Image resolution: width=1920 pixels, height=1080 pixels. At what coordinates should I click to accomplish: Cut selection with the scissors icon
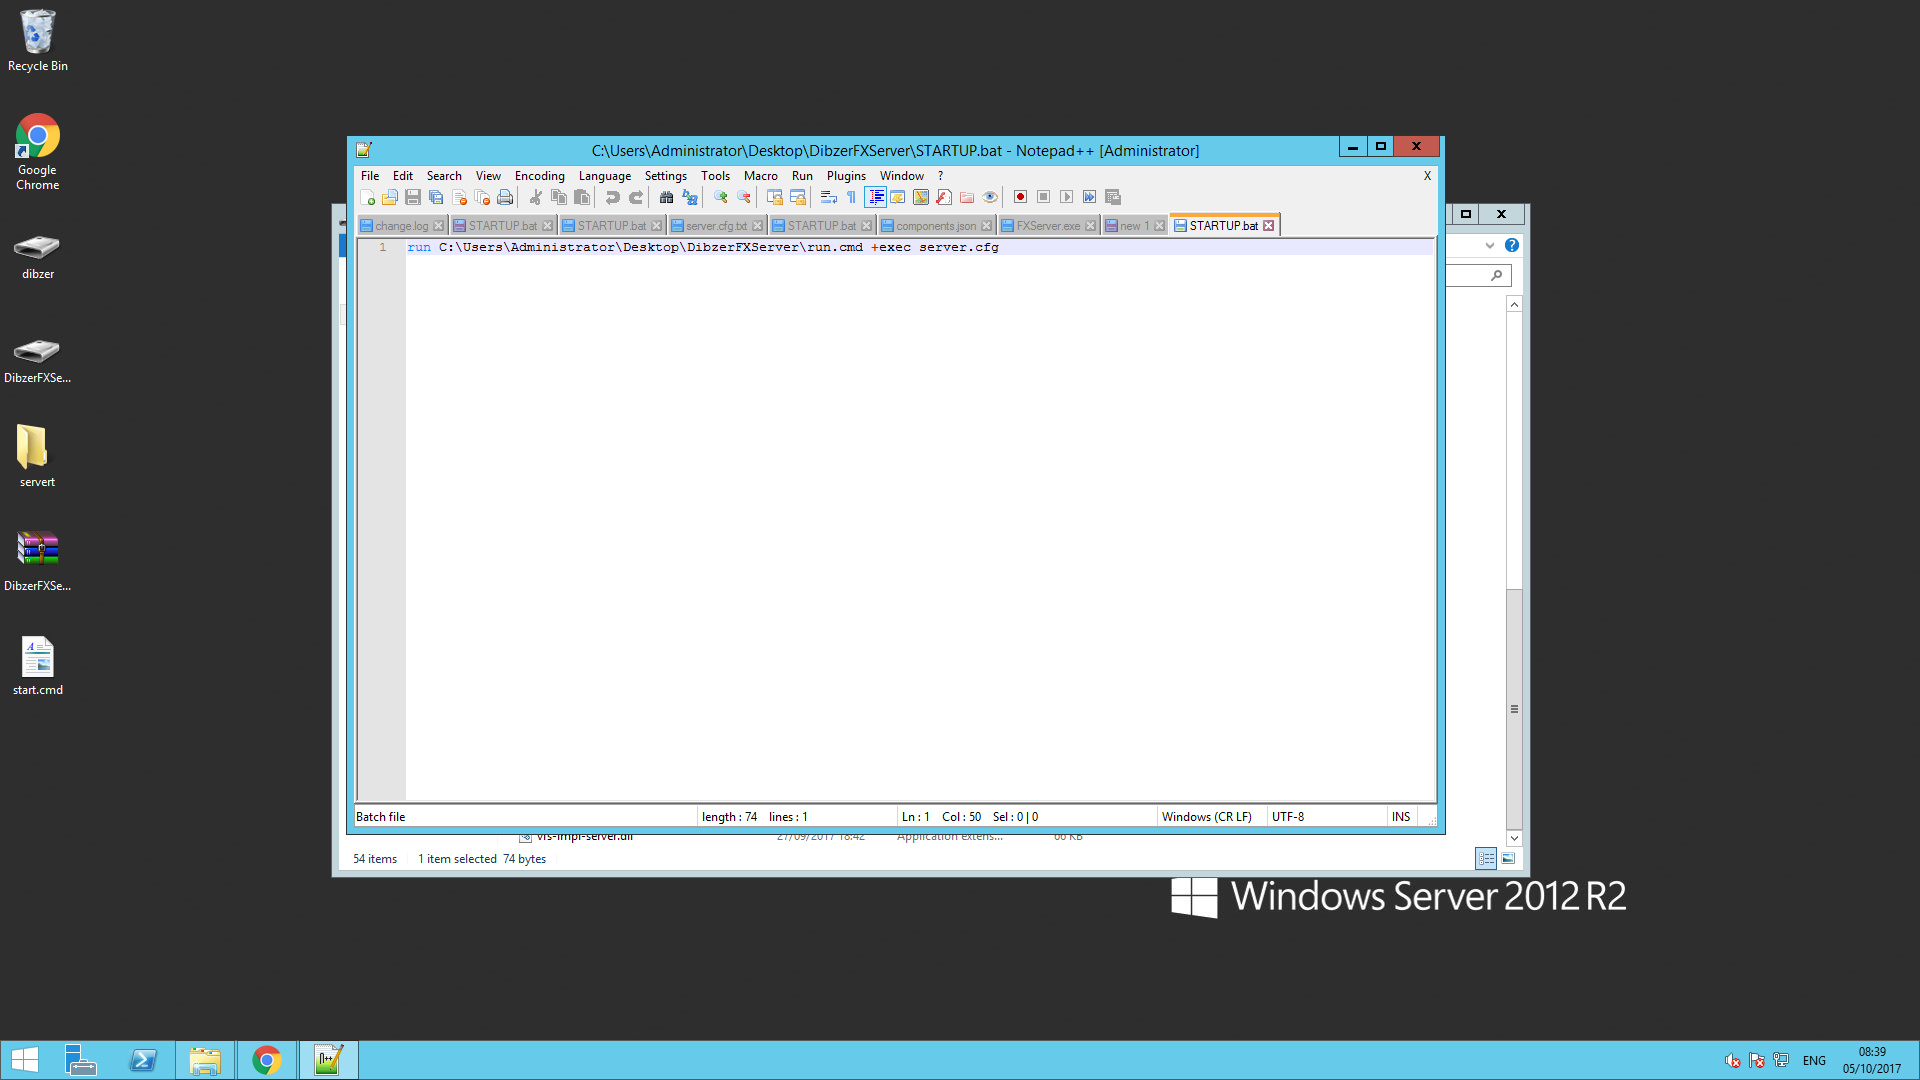tap(536, 197)
